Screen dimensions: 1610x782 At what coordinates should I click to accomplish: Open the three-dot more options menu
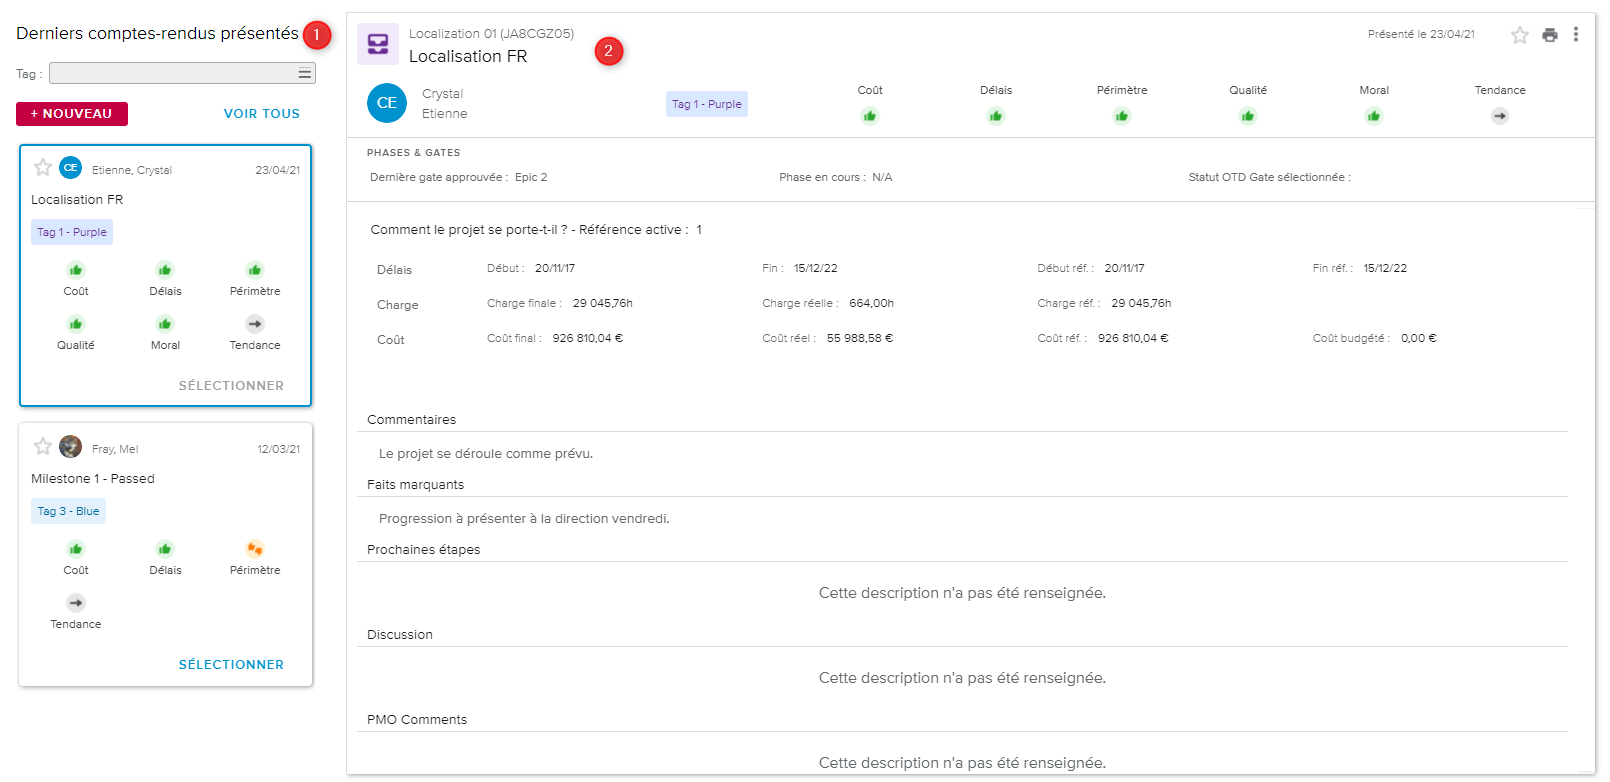pos(1576,34)
